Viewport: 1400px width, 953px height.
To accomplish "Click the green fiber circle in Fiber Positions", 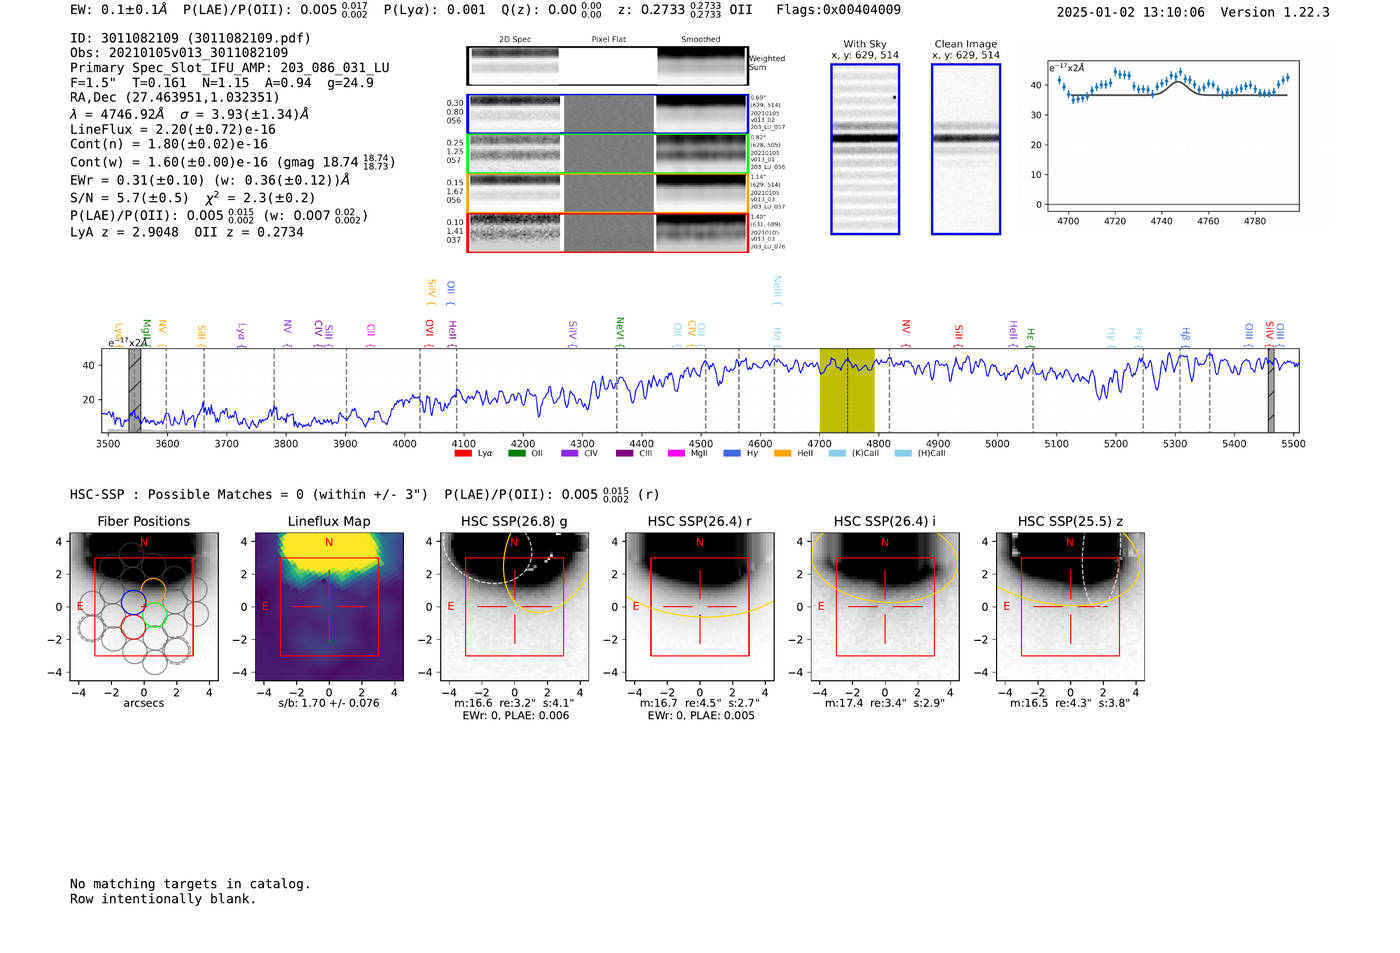I will (x=154, y=615).
